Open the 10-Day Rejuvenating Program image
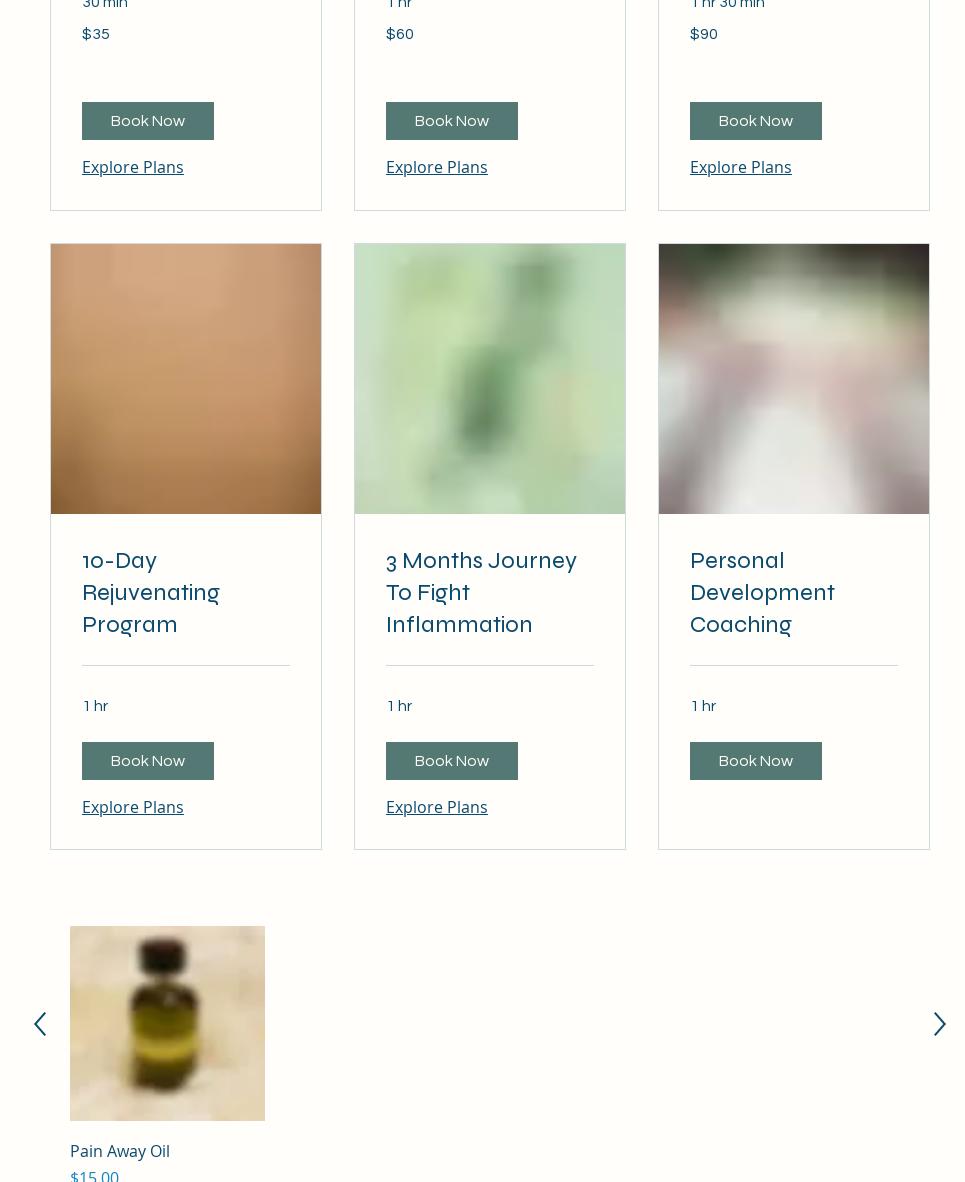This screenshot has width=965, height=1182. [185, 378]
